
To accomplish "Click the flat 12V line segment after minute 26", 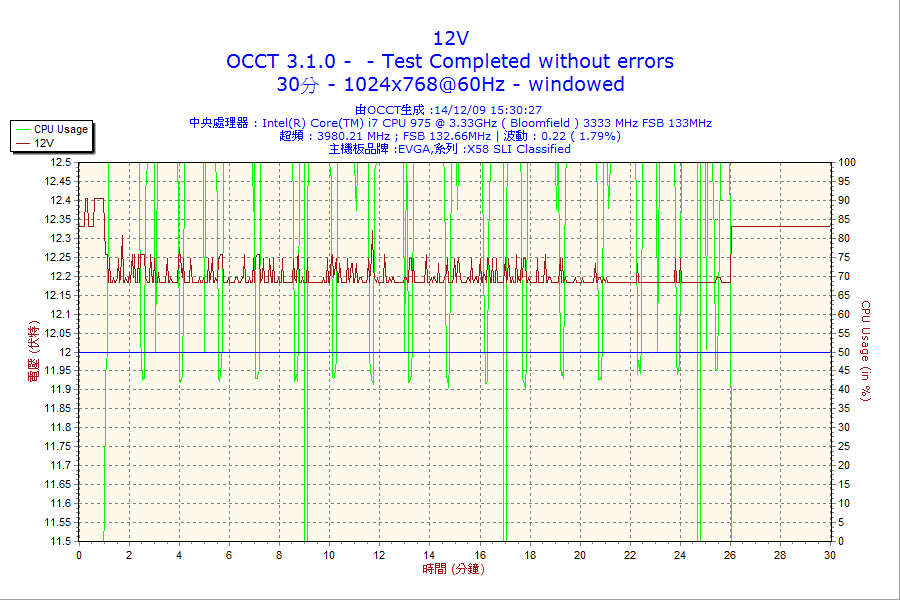I will [x=781, y=226].
